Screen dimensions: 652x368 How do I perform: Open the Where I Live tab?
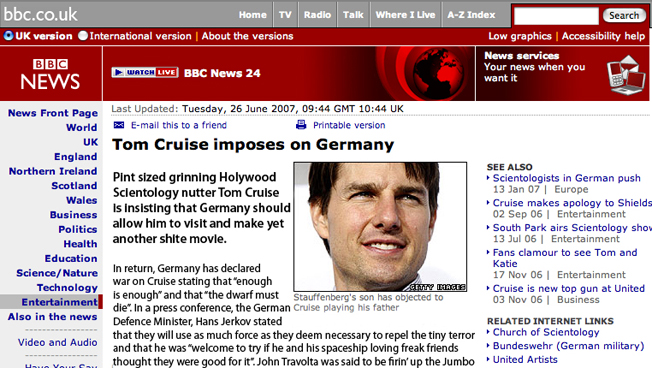[x=405, y=15]
